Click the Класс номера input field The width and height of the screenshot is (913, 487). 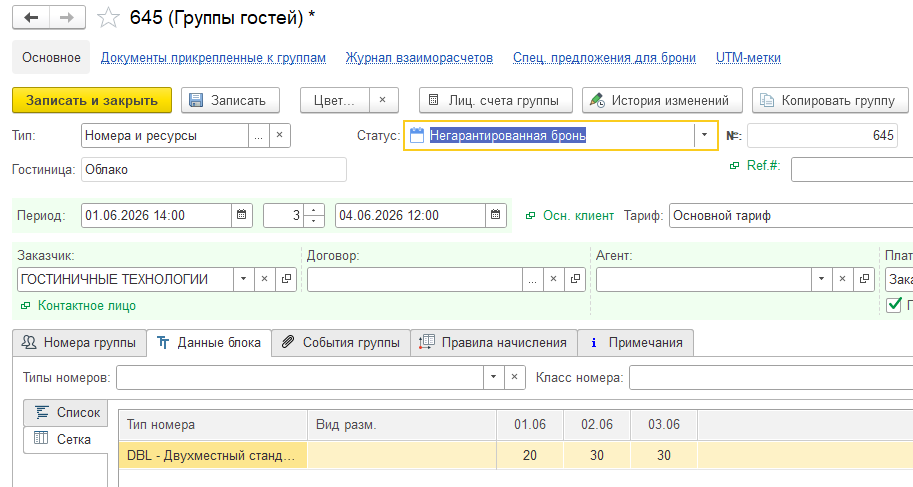coord(771,377)
